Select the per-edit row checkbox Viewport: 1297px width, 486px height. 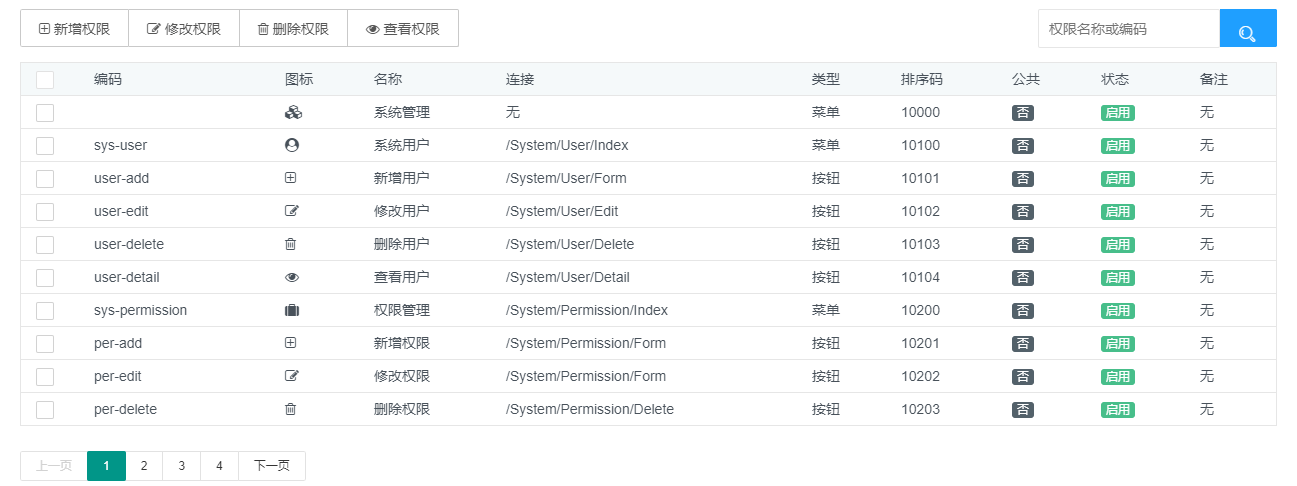pyautogui.click(x=45, y=377)
